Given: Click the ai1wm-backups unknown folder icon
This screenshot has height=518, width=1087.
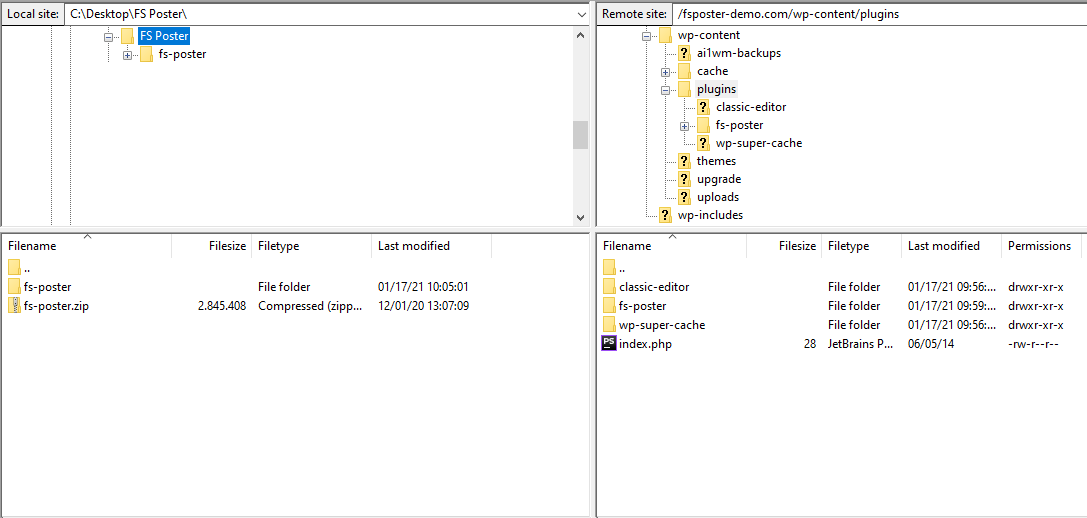Looking at the screenshot, I should pos(684,53).
